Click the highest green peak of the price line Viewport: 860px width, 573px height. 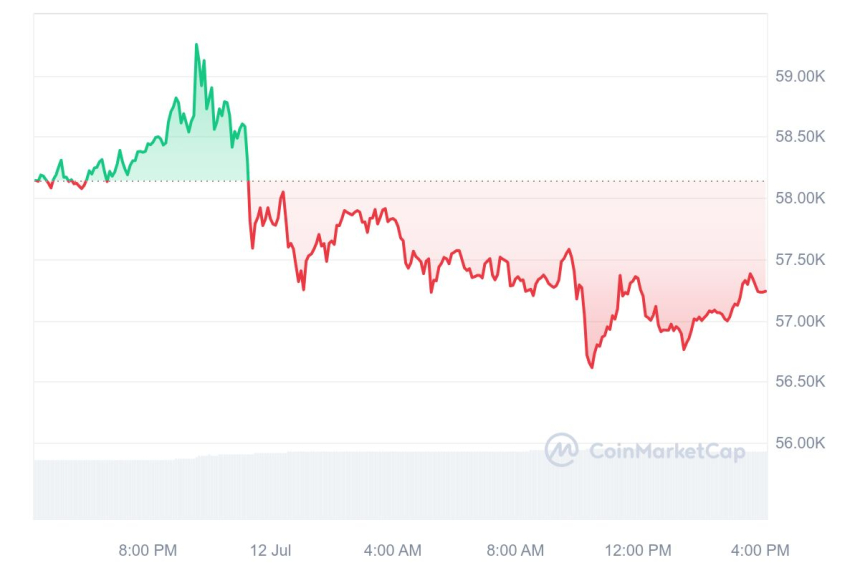pyautogui.click(x=196, y=45)
